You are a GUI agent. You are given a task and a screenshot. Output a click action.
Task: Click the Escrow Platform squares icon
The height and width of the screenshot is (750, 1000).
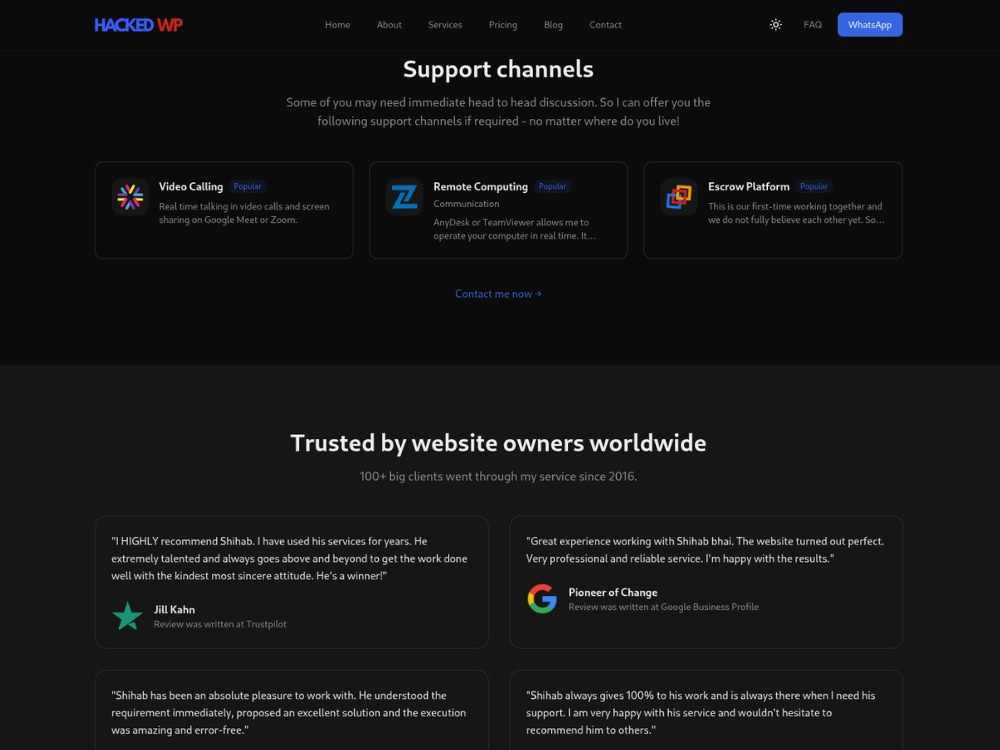[x=679, y=197]
